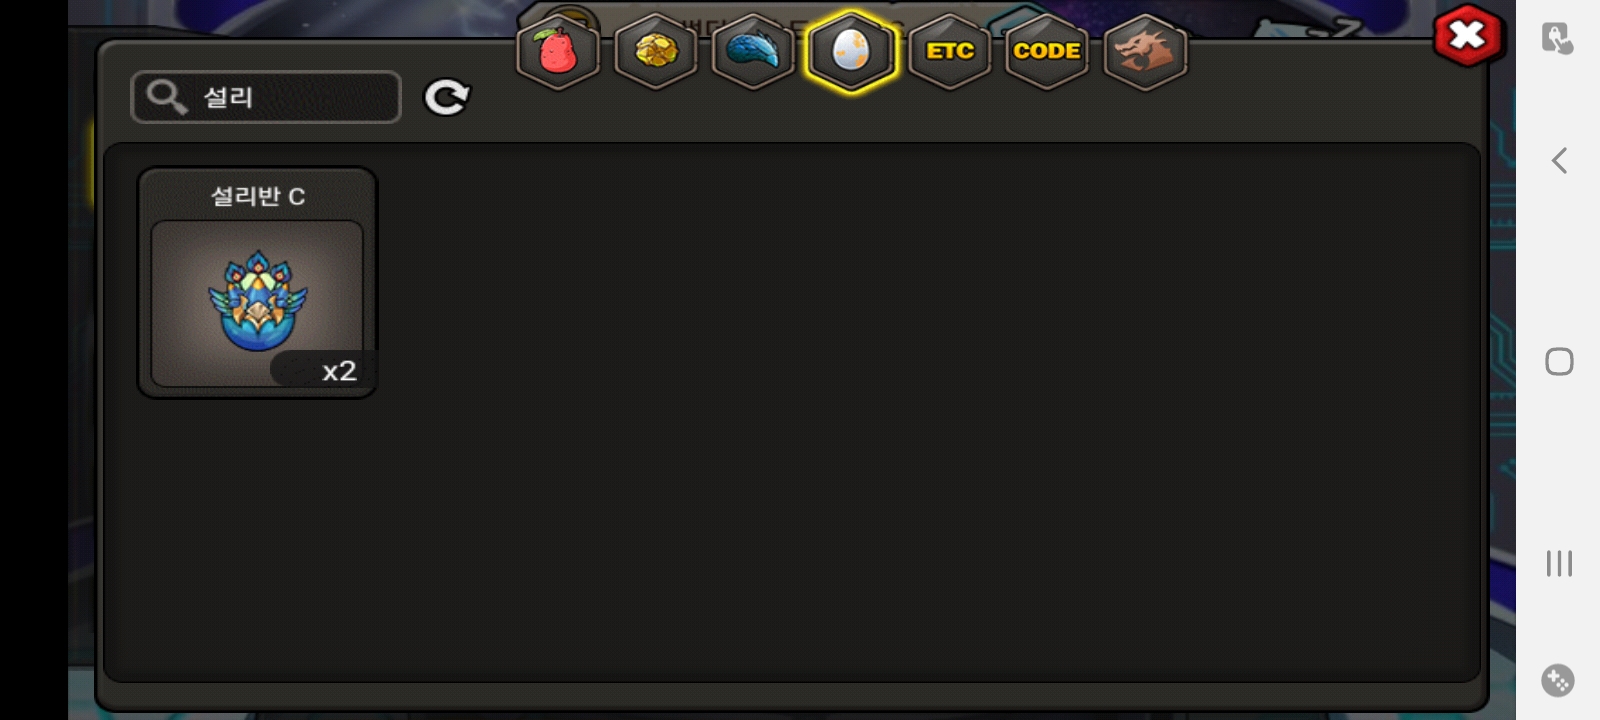Click the refresh arrow beside search

tap(446, 97)
